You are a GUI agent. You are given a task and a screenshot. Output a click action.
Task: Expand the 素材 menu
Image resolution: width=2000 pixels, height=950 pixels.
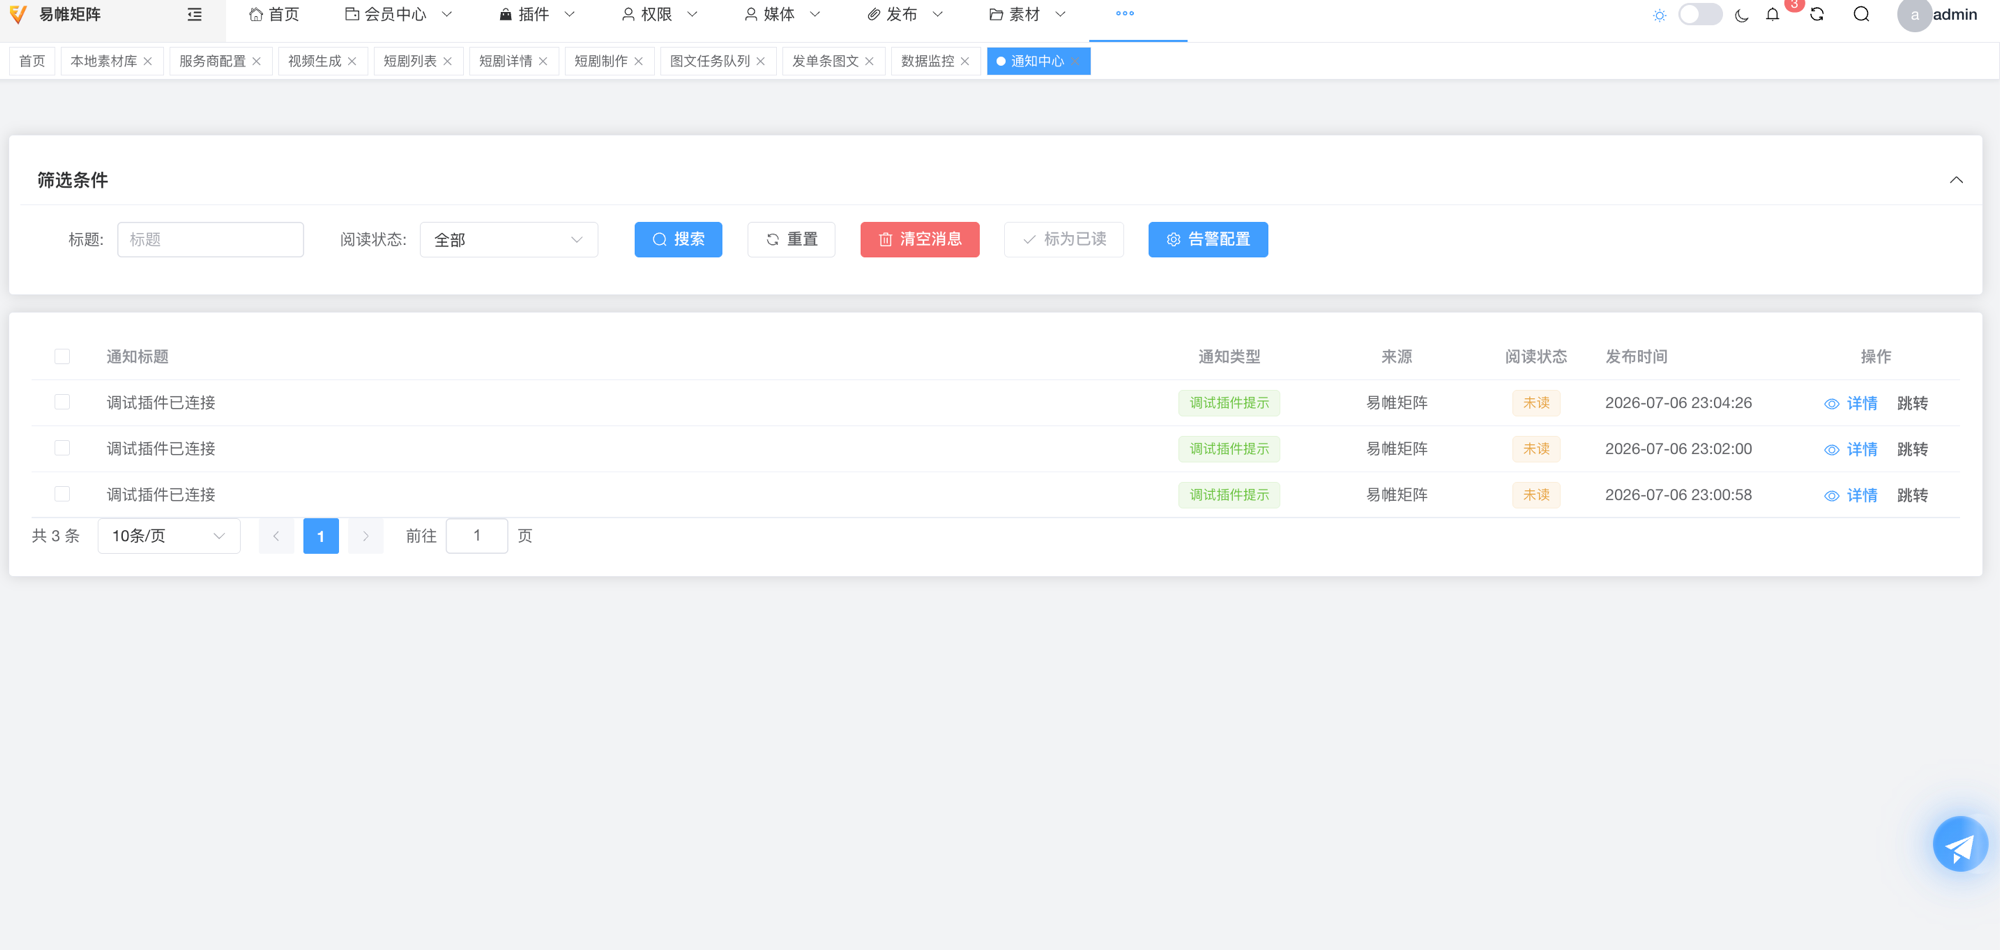(x=1027, y=14)
